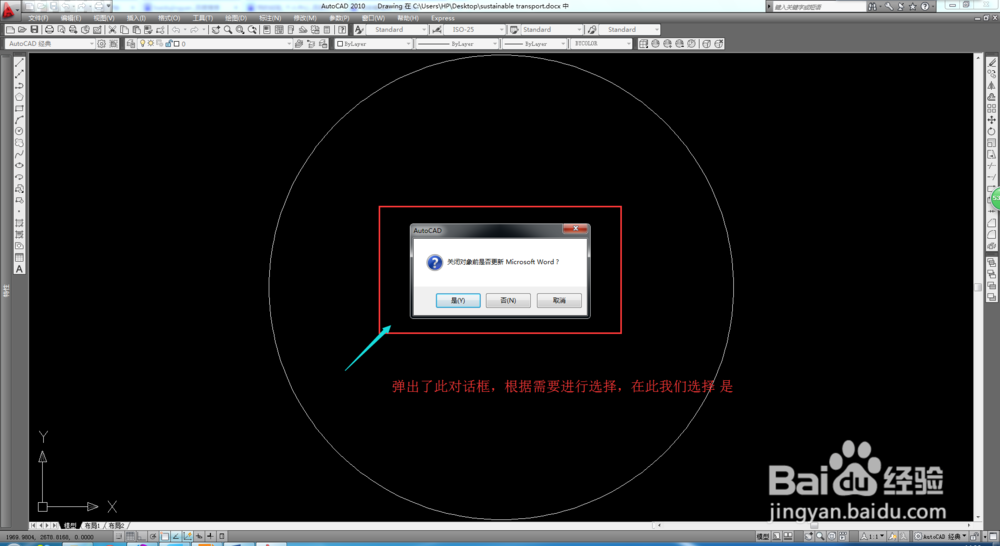Screen dimensions: 1000x546
Task: Click the 是(Y) button in the dialog
Action: 458,300
